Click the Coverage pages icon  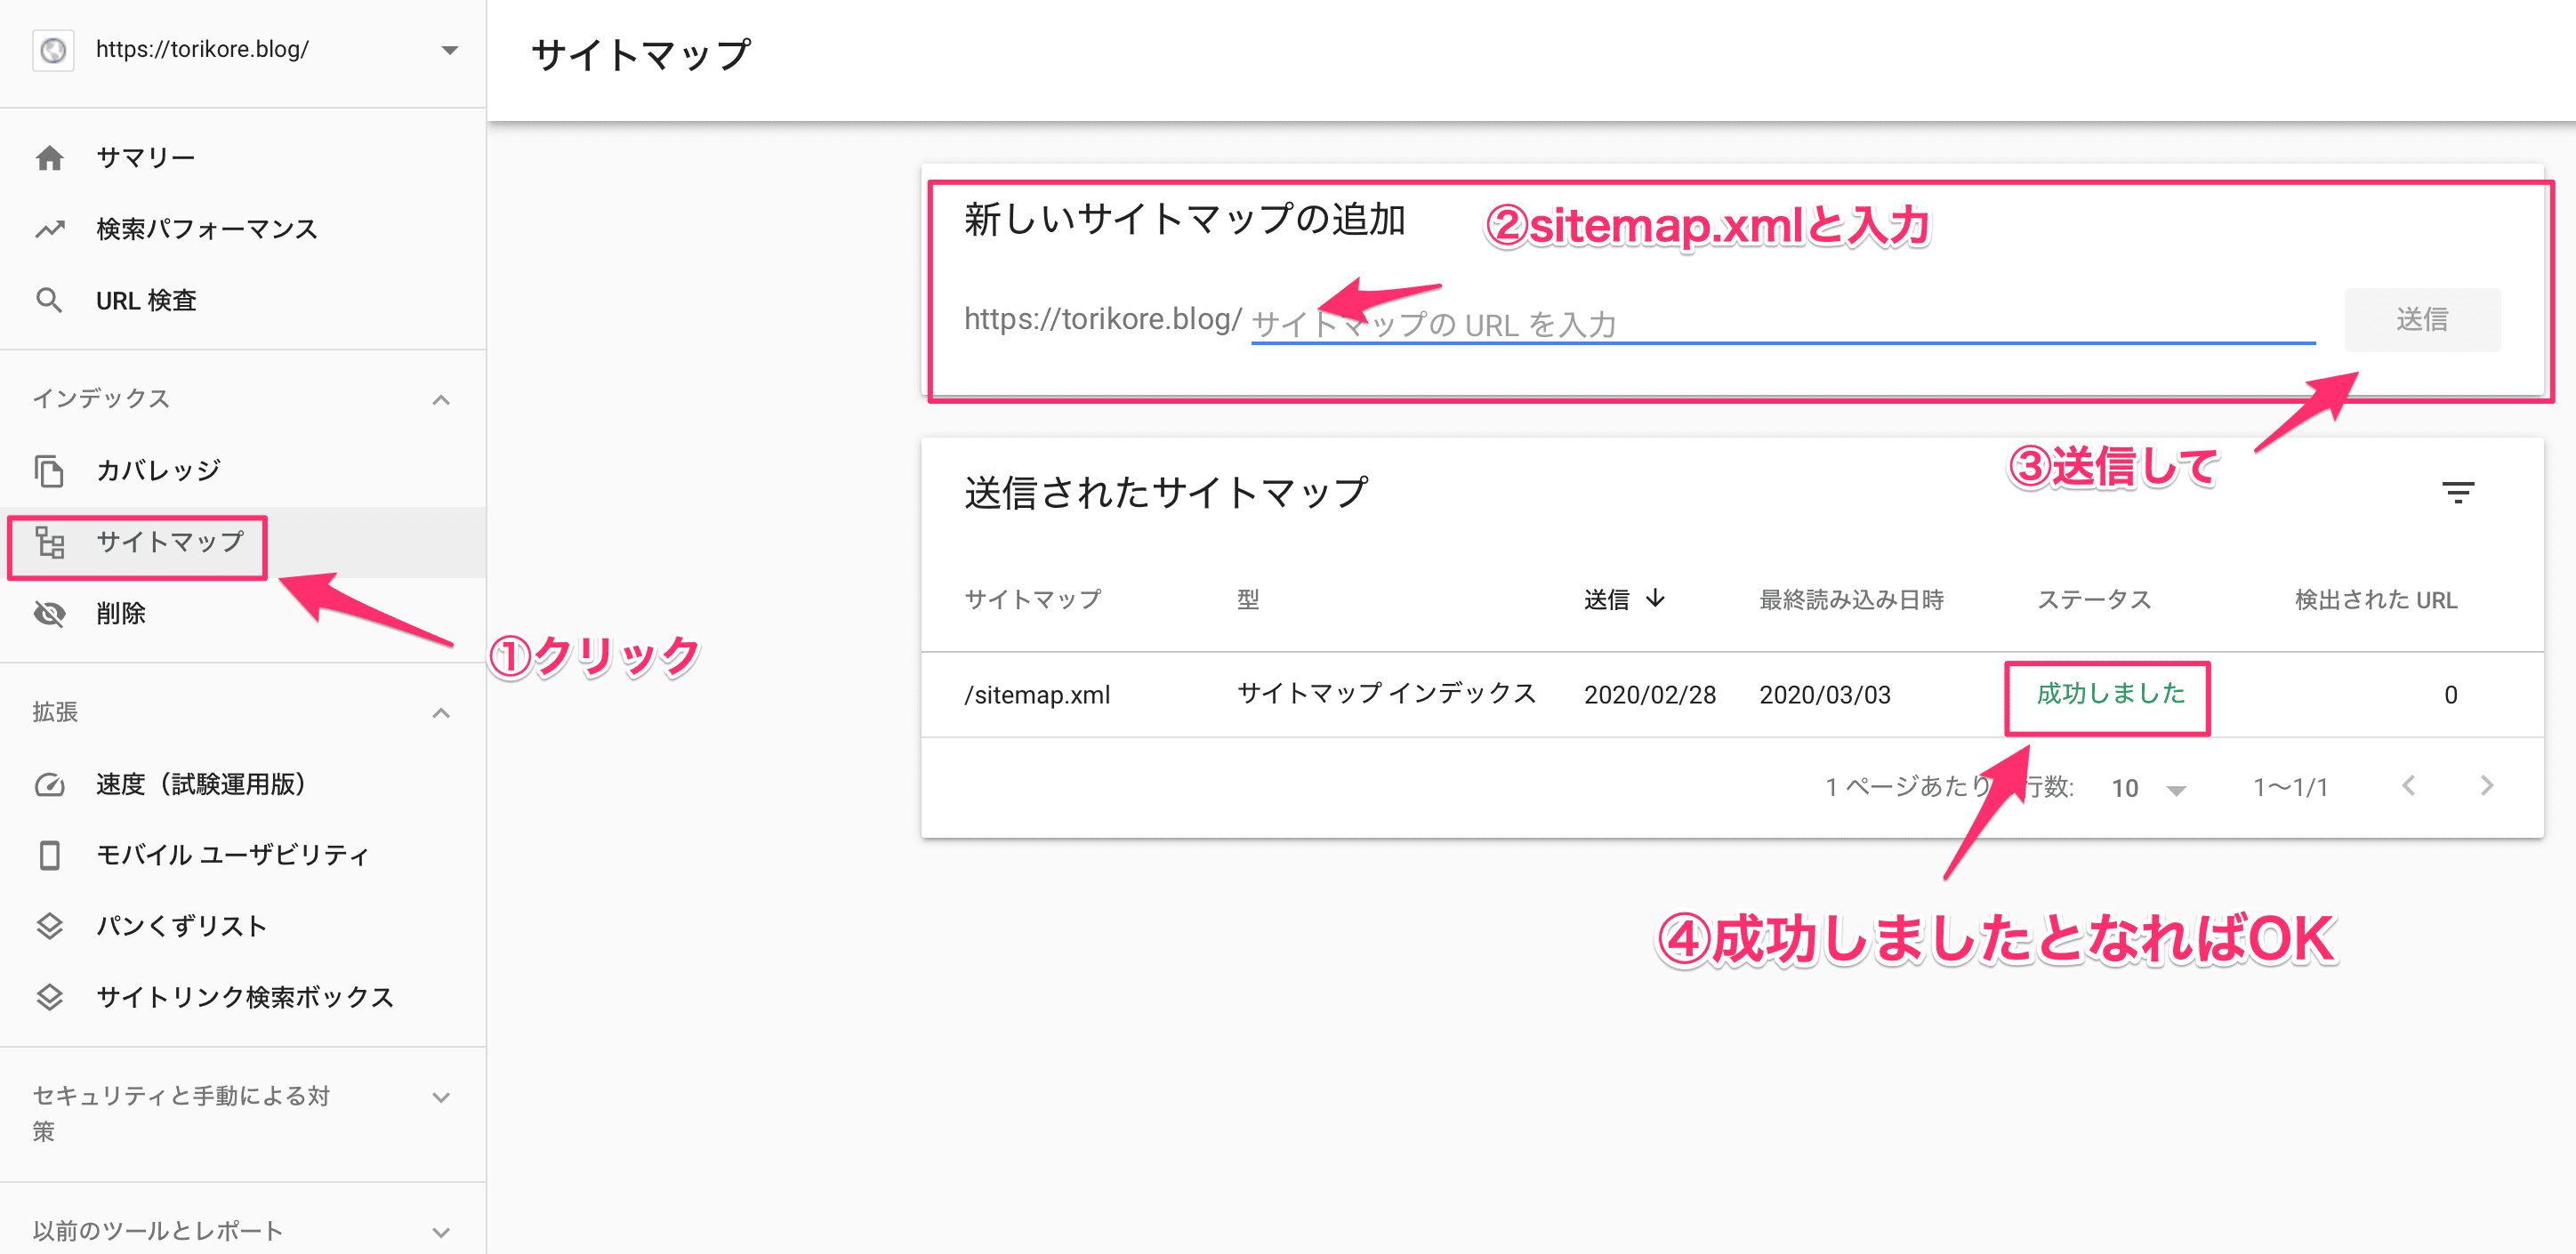[49, 470]
